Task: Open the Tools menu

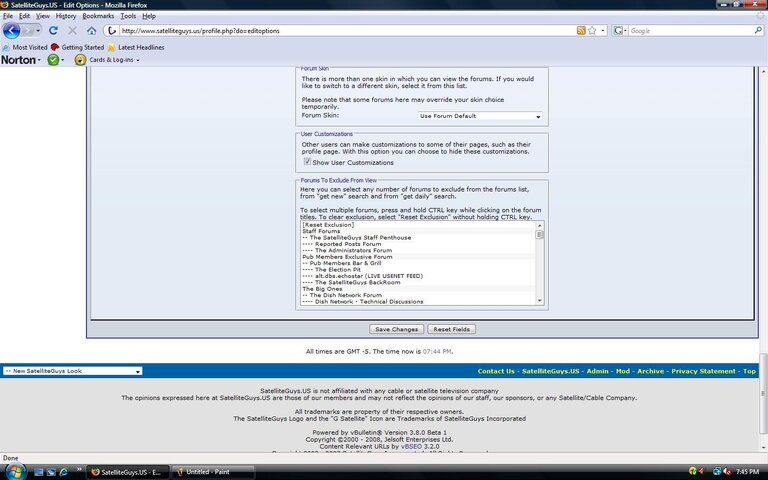Action: pos(128,16)
